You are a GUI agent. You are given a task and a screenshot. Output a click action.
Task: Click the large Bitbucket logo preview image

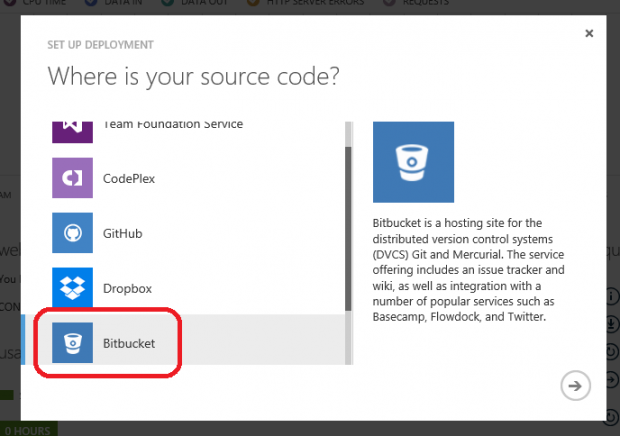(x=413, y=162)
